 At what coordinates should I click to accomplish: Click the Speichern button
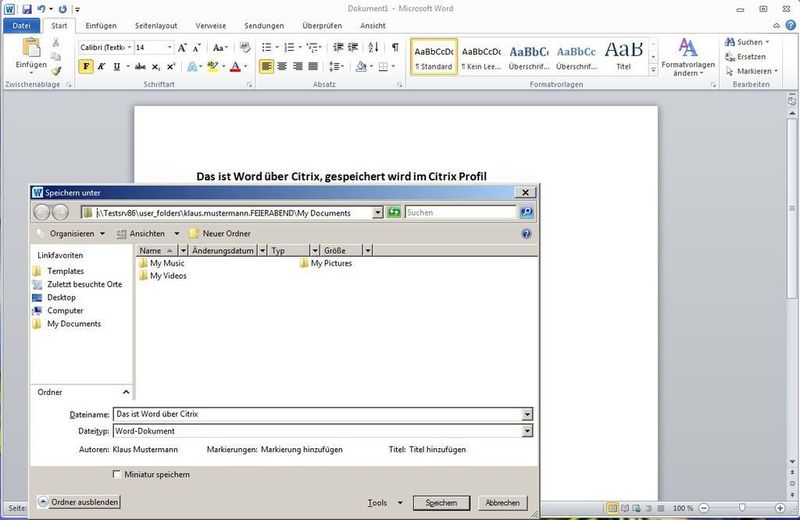(x=441, y=503)
